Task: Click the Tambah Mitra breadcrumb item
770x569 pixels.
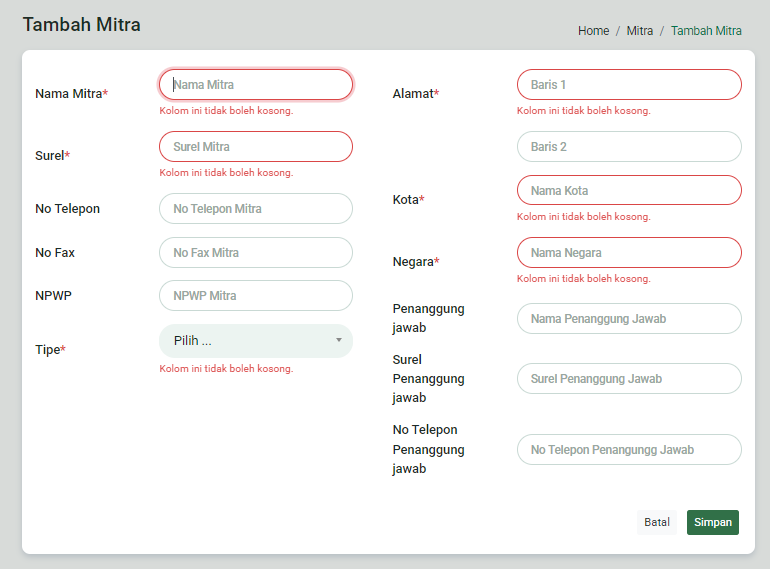Action: [706, 31]
